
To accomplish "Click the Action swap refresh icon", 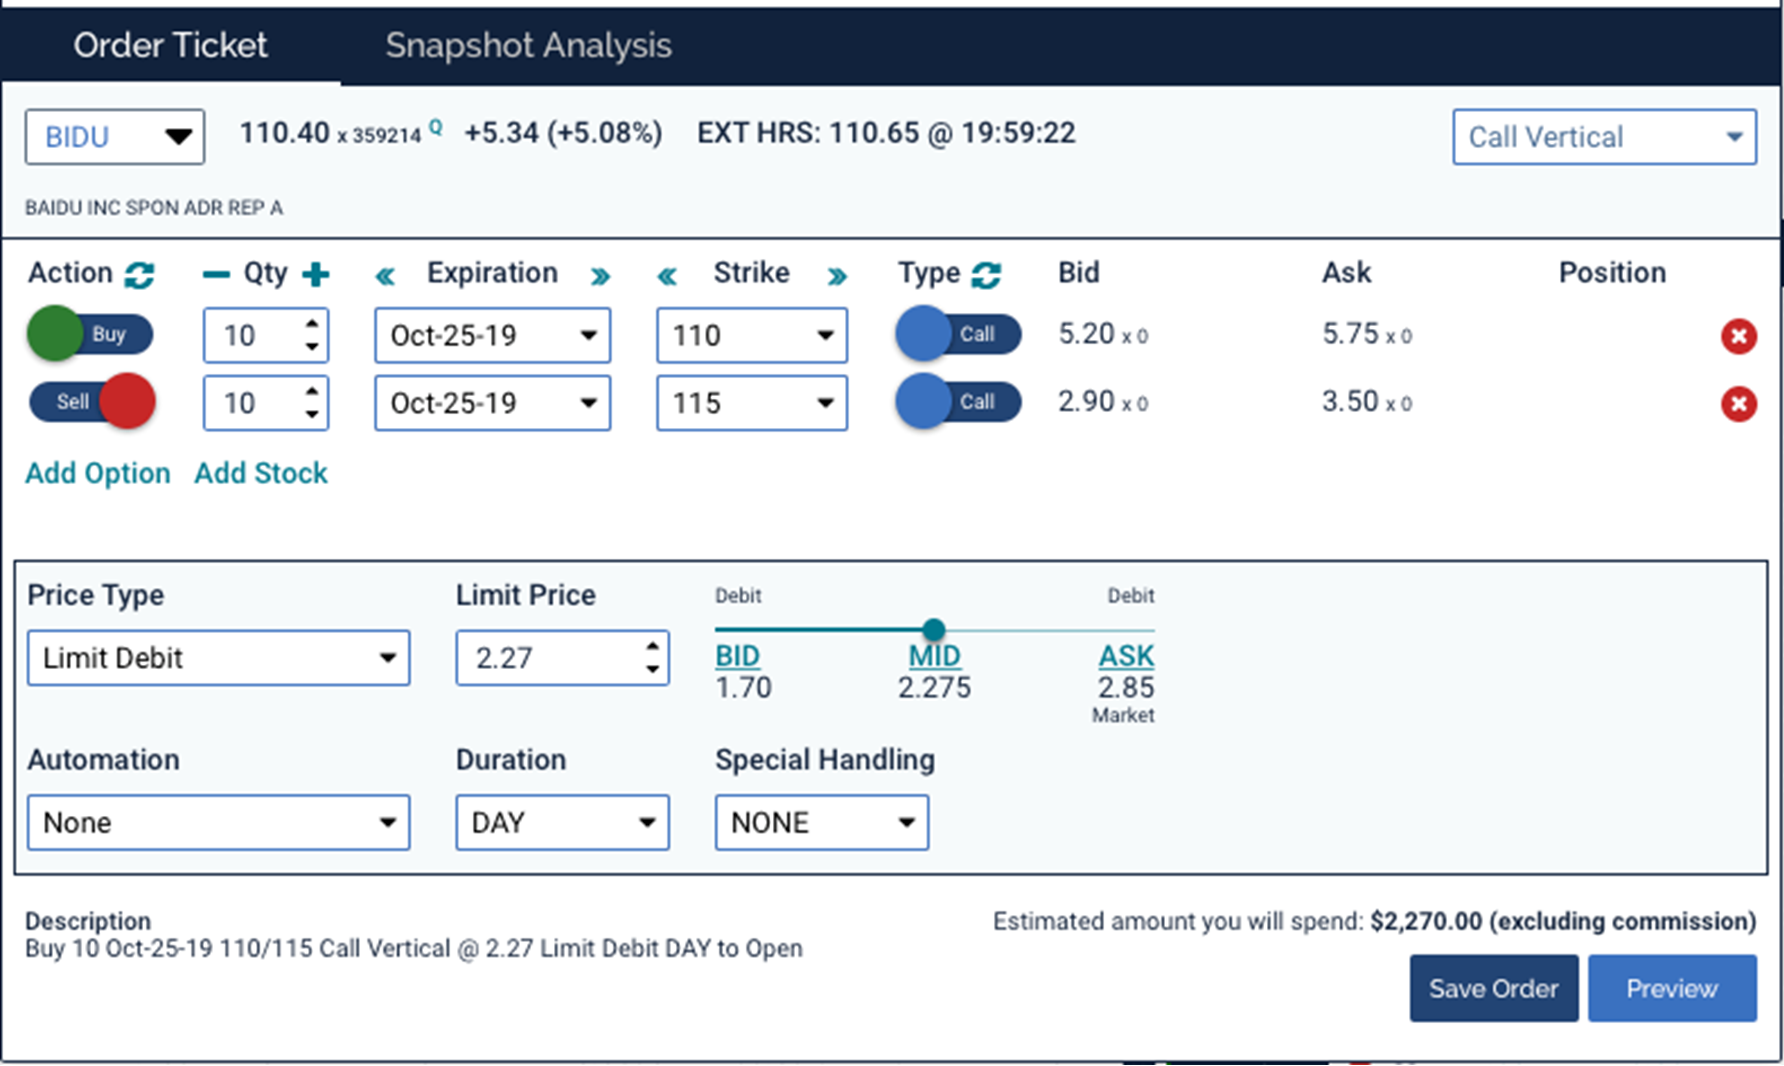I will 139,274.
